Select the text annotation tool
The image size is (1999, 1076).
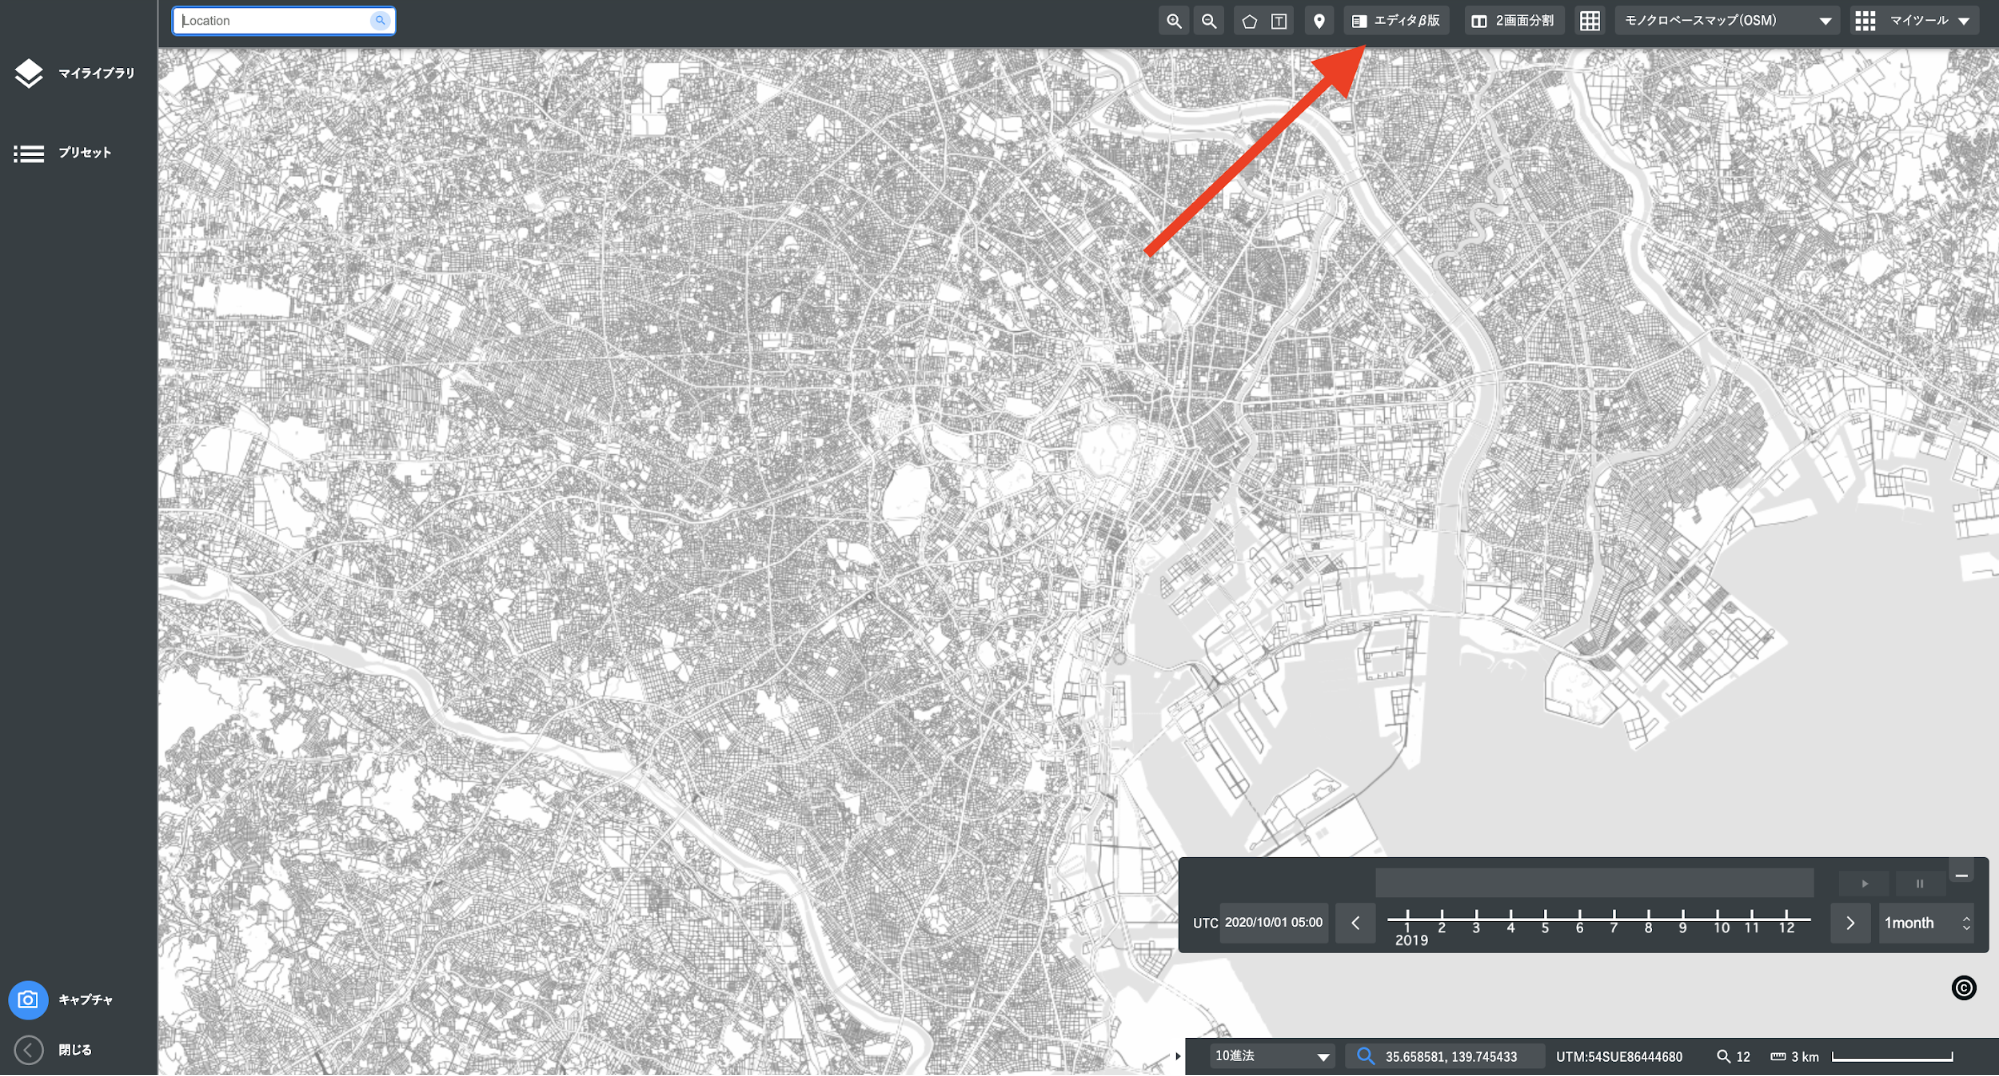coord(1279,21)
